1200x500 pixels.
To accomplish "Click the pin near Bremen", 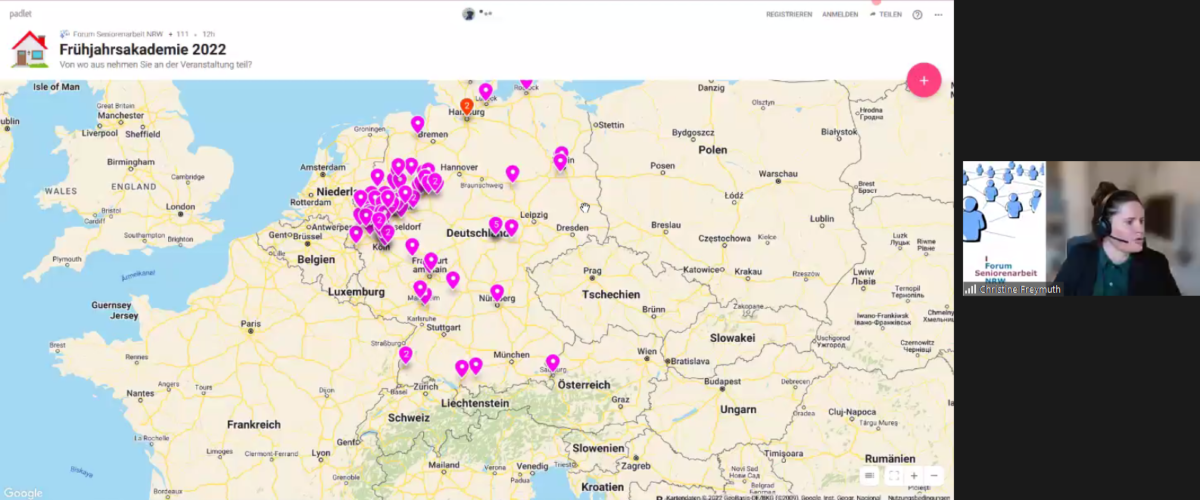I will coord(417,124).
